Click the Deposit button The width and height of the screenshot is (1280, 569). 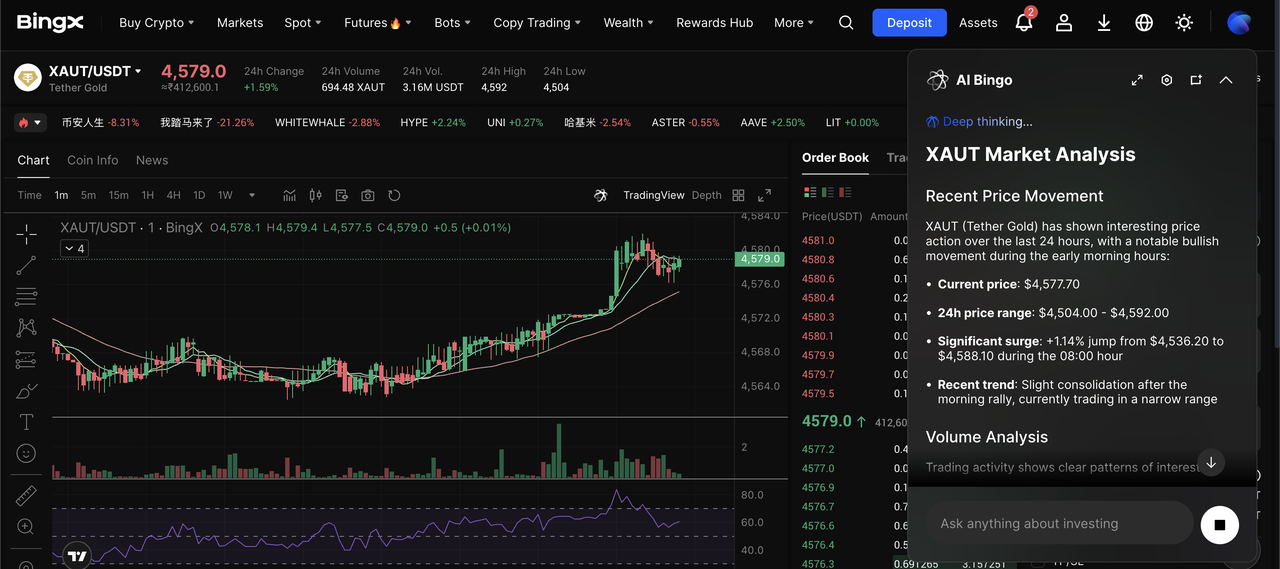[908, 22]
